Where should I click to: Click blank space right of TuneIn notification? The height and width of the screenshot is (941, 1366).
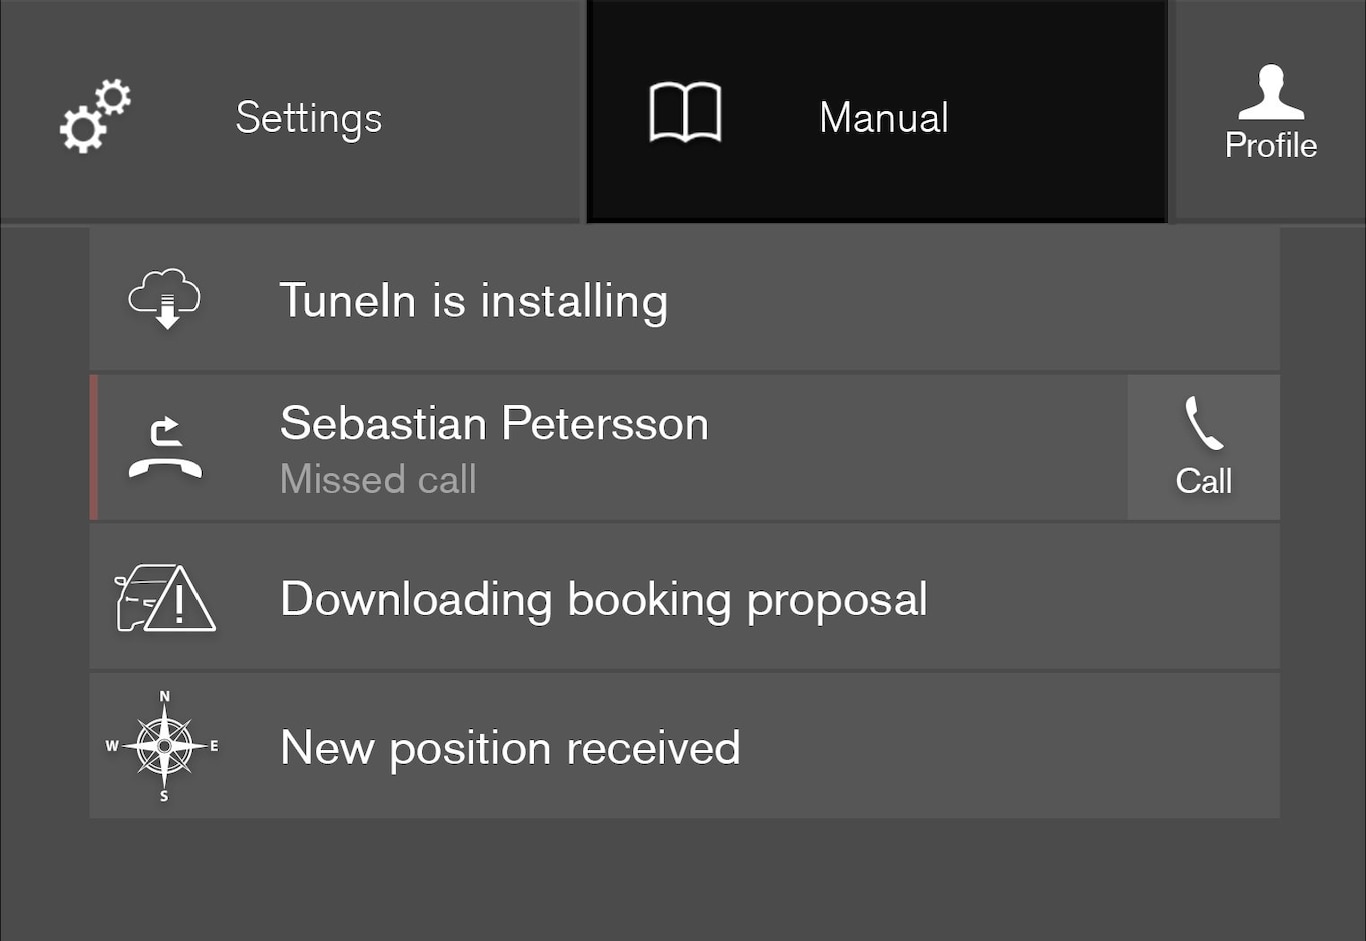click(x=970, y=299)
